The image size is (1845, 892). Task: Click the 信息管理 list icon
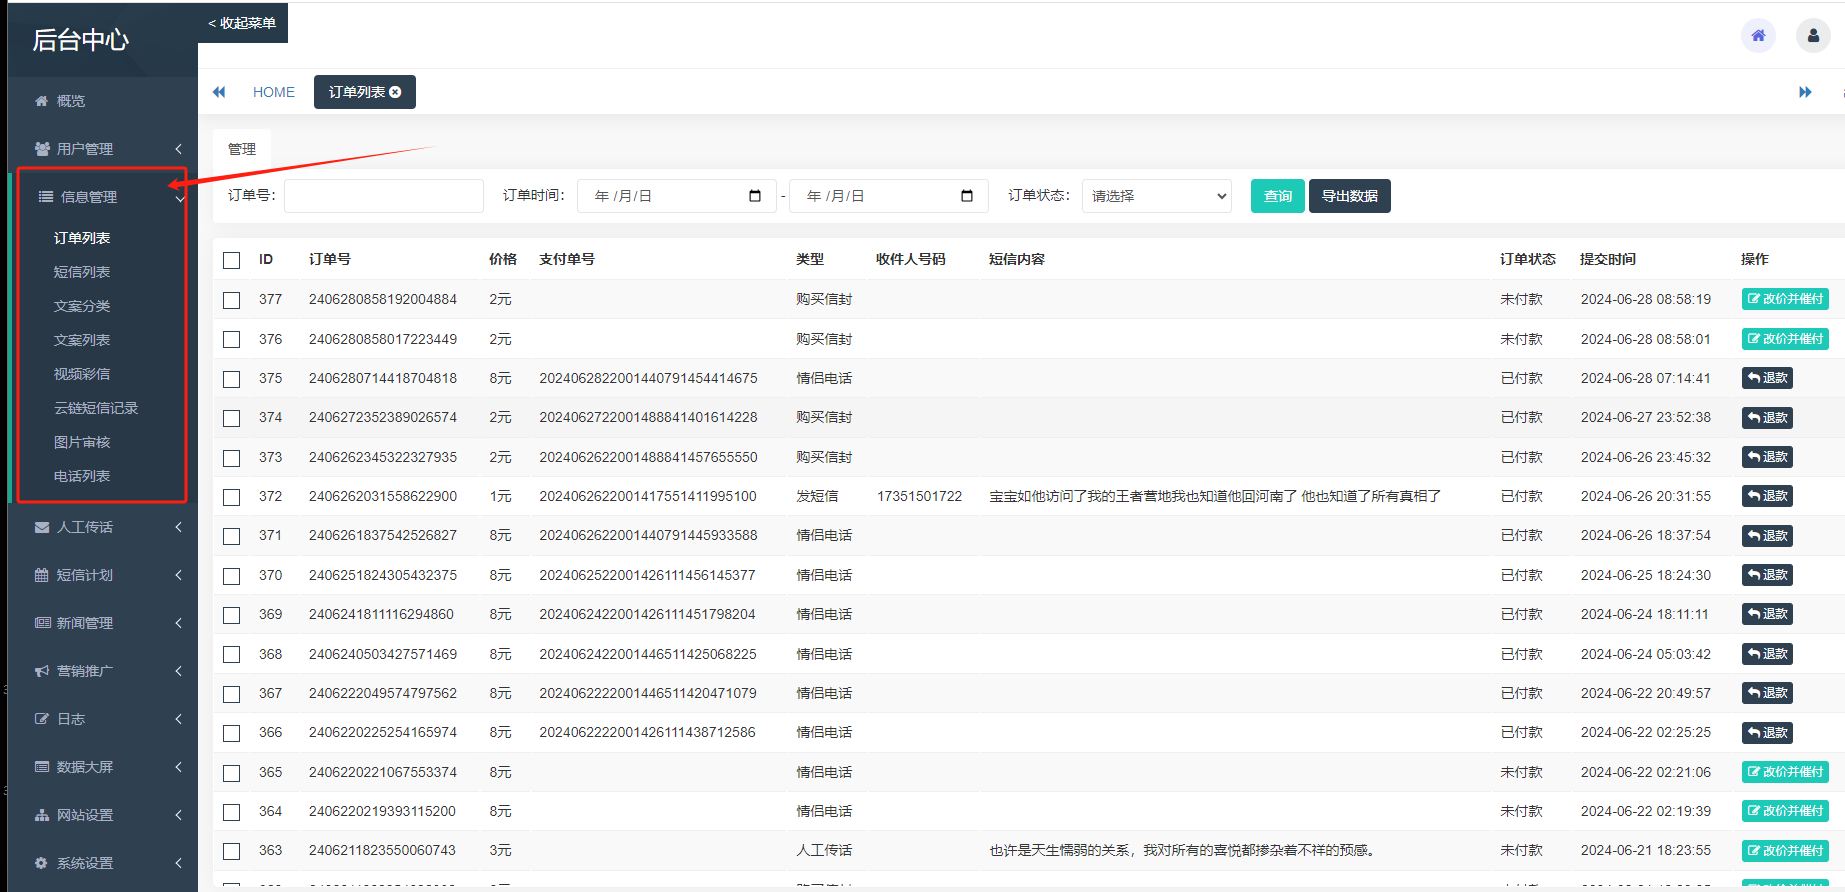click(x=45, y=197)
